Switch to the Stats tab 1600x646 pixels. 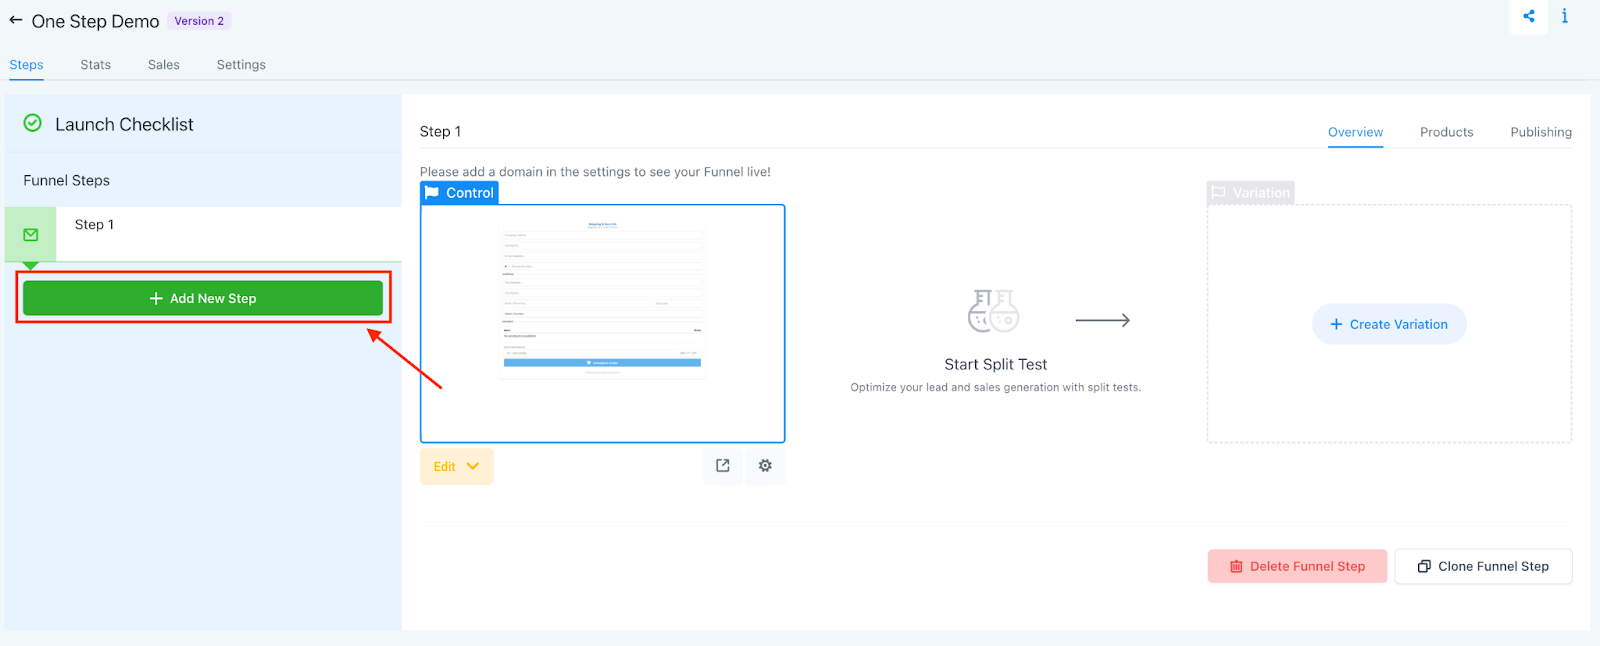tap(96, 65)
